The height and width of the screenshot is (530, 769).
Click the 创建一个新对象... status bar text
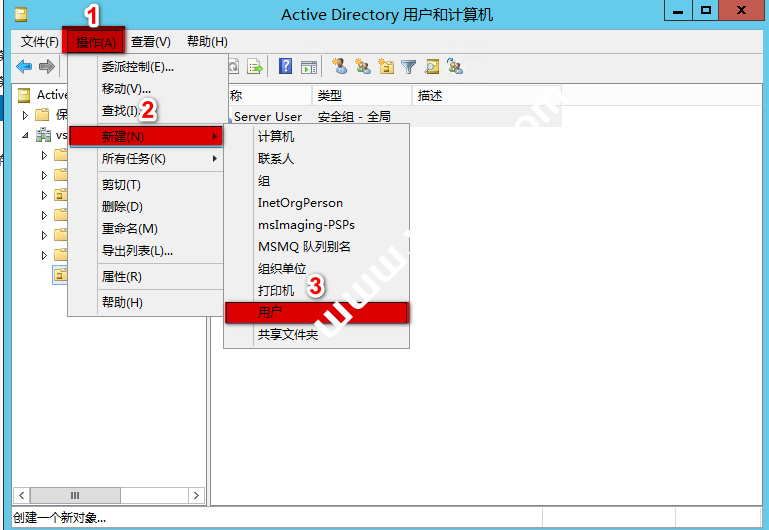(59, 518)
